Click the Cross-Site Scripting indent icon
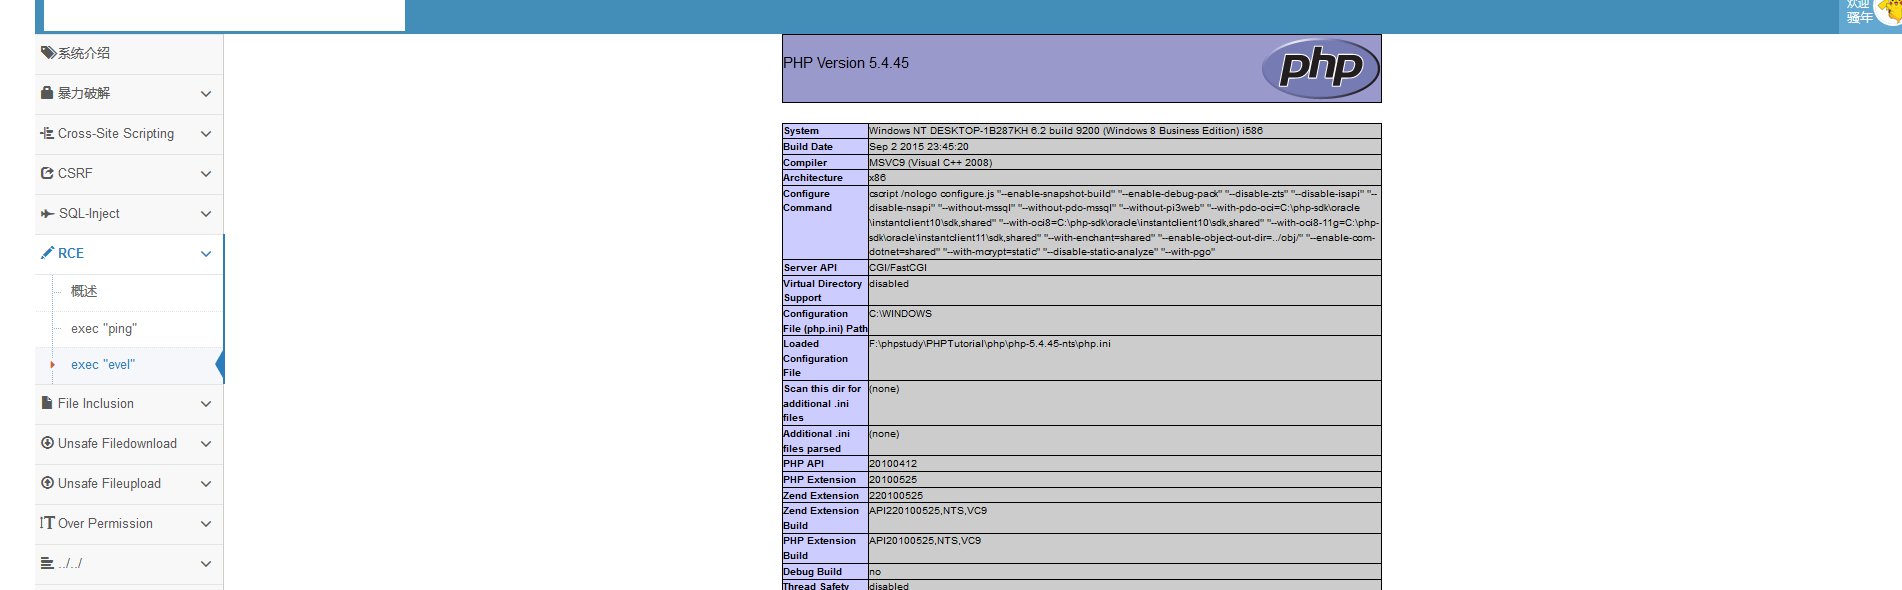This screenshot has width=1902, height=590. click(47, 133)
